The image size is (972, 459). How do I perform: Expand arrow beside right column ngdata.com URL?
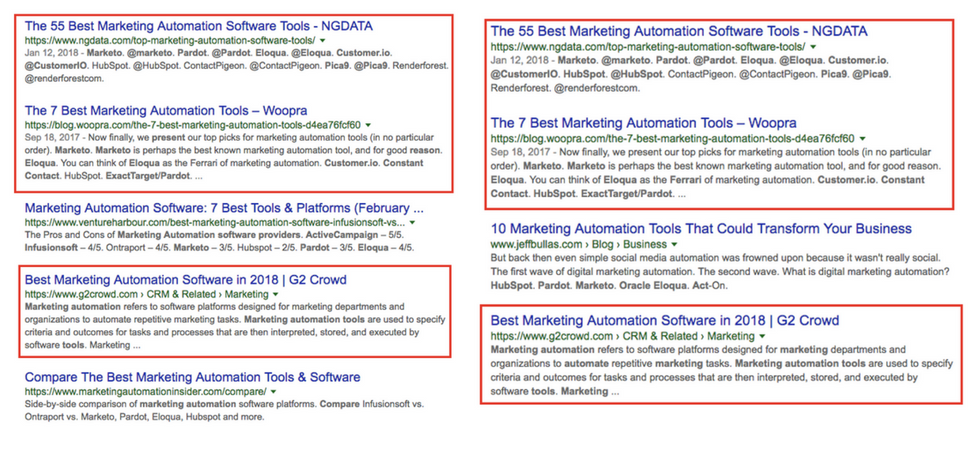[x=813, y=47]
